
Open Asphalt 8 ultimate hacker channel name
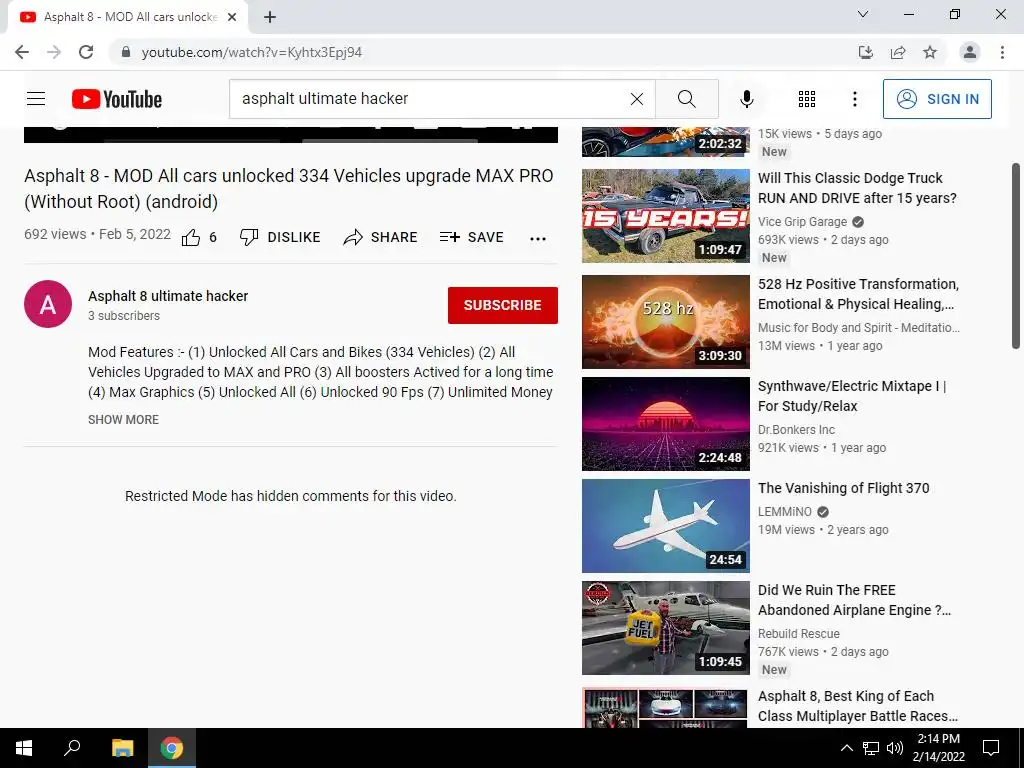[x=168, y=296]
